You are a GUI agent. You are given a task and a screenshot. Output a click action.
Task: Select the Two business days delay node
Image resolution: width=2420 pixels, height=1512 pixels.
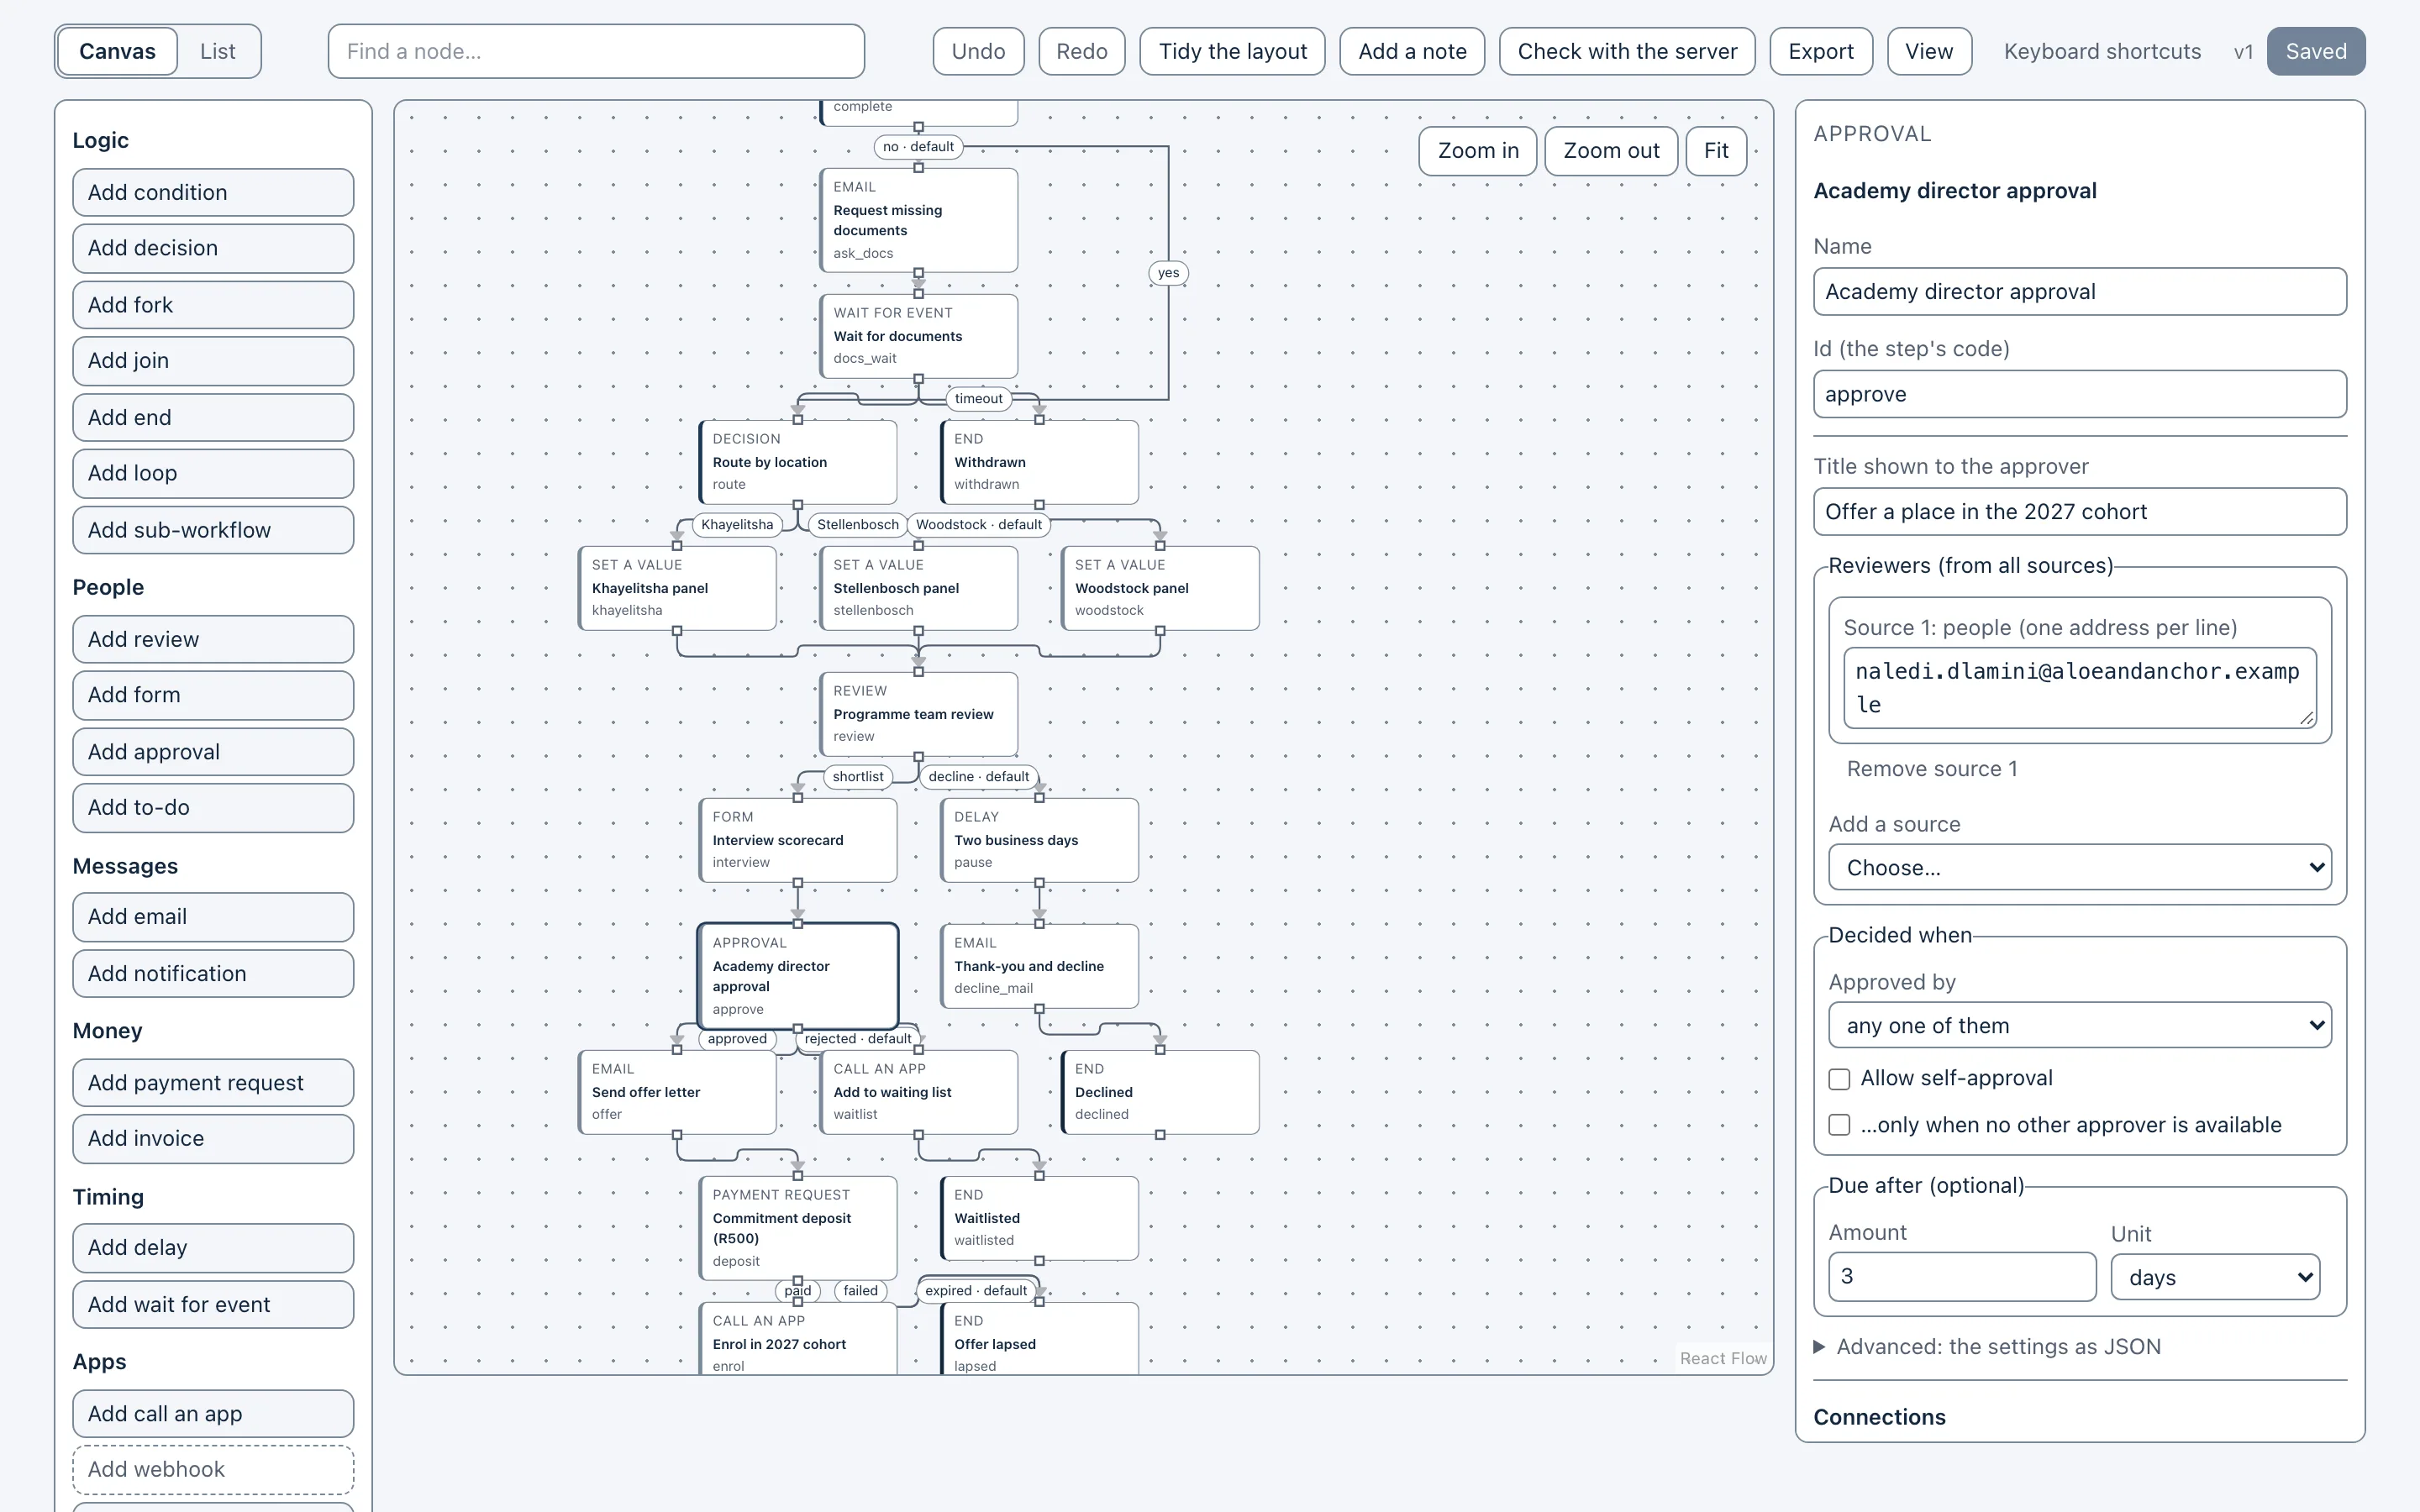click(1040, 840)
